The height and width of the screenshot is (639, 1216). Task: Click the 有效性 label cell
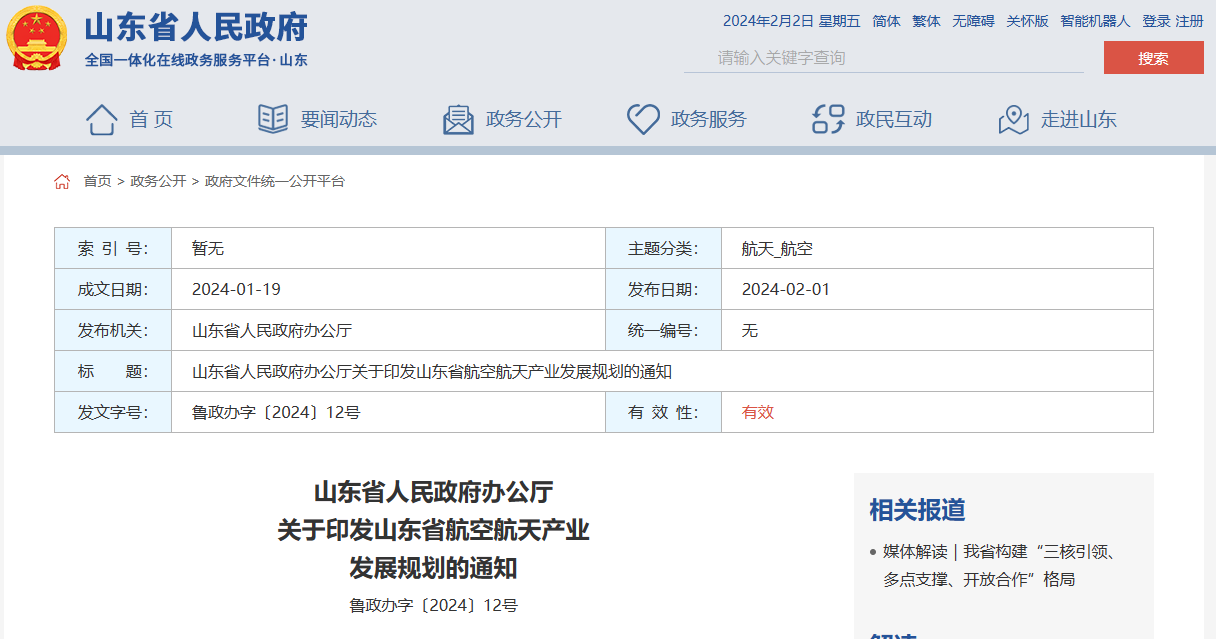point(663,412)
